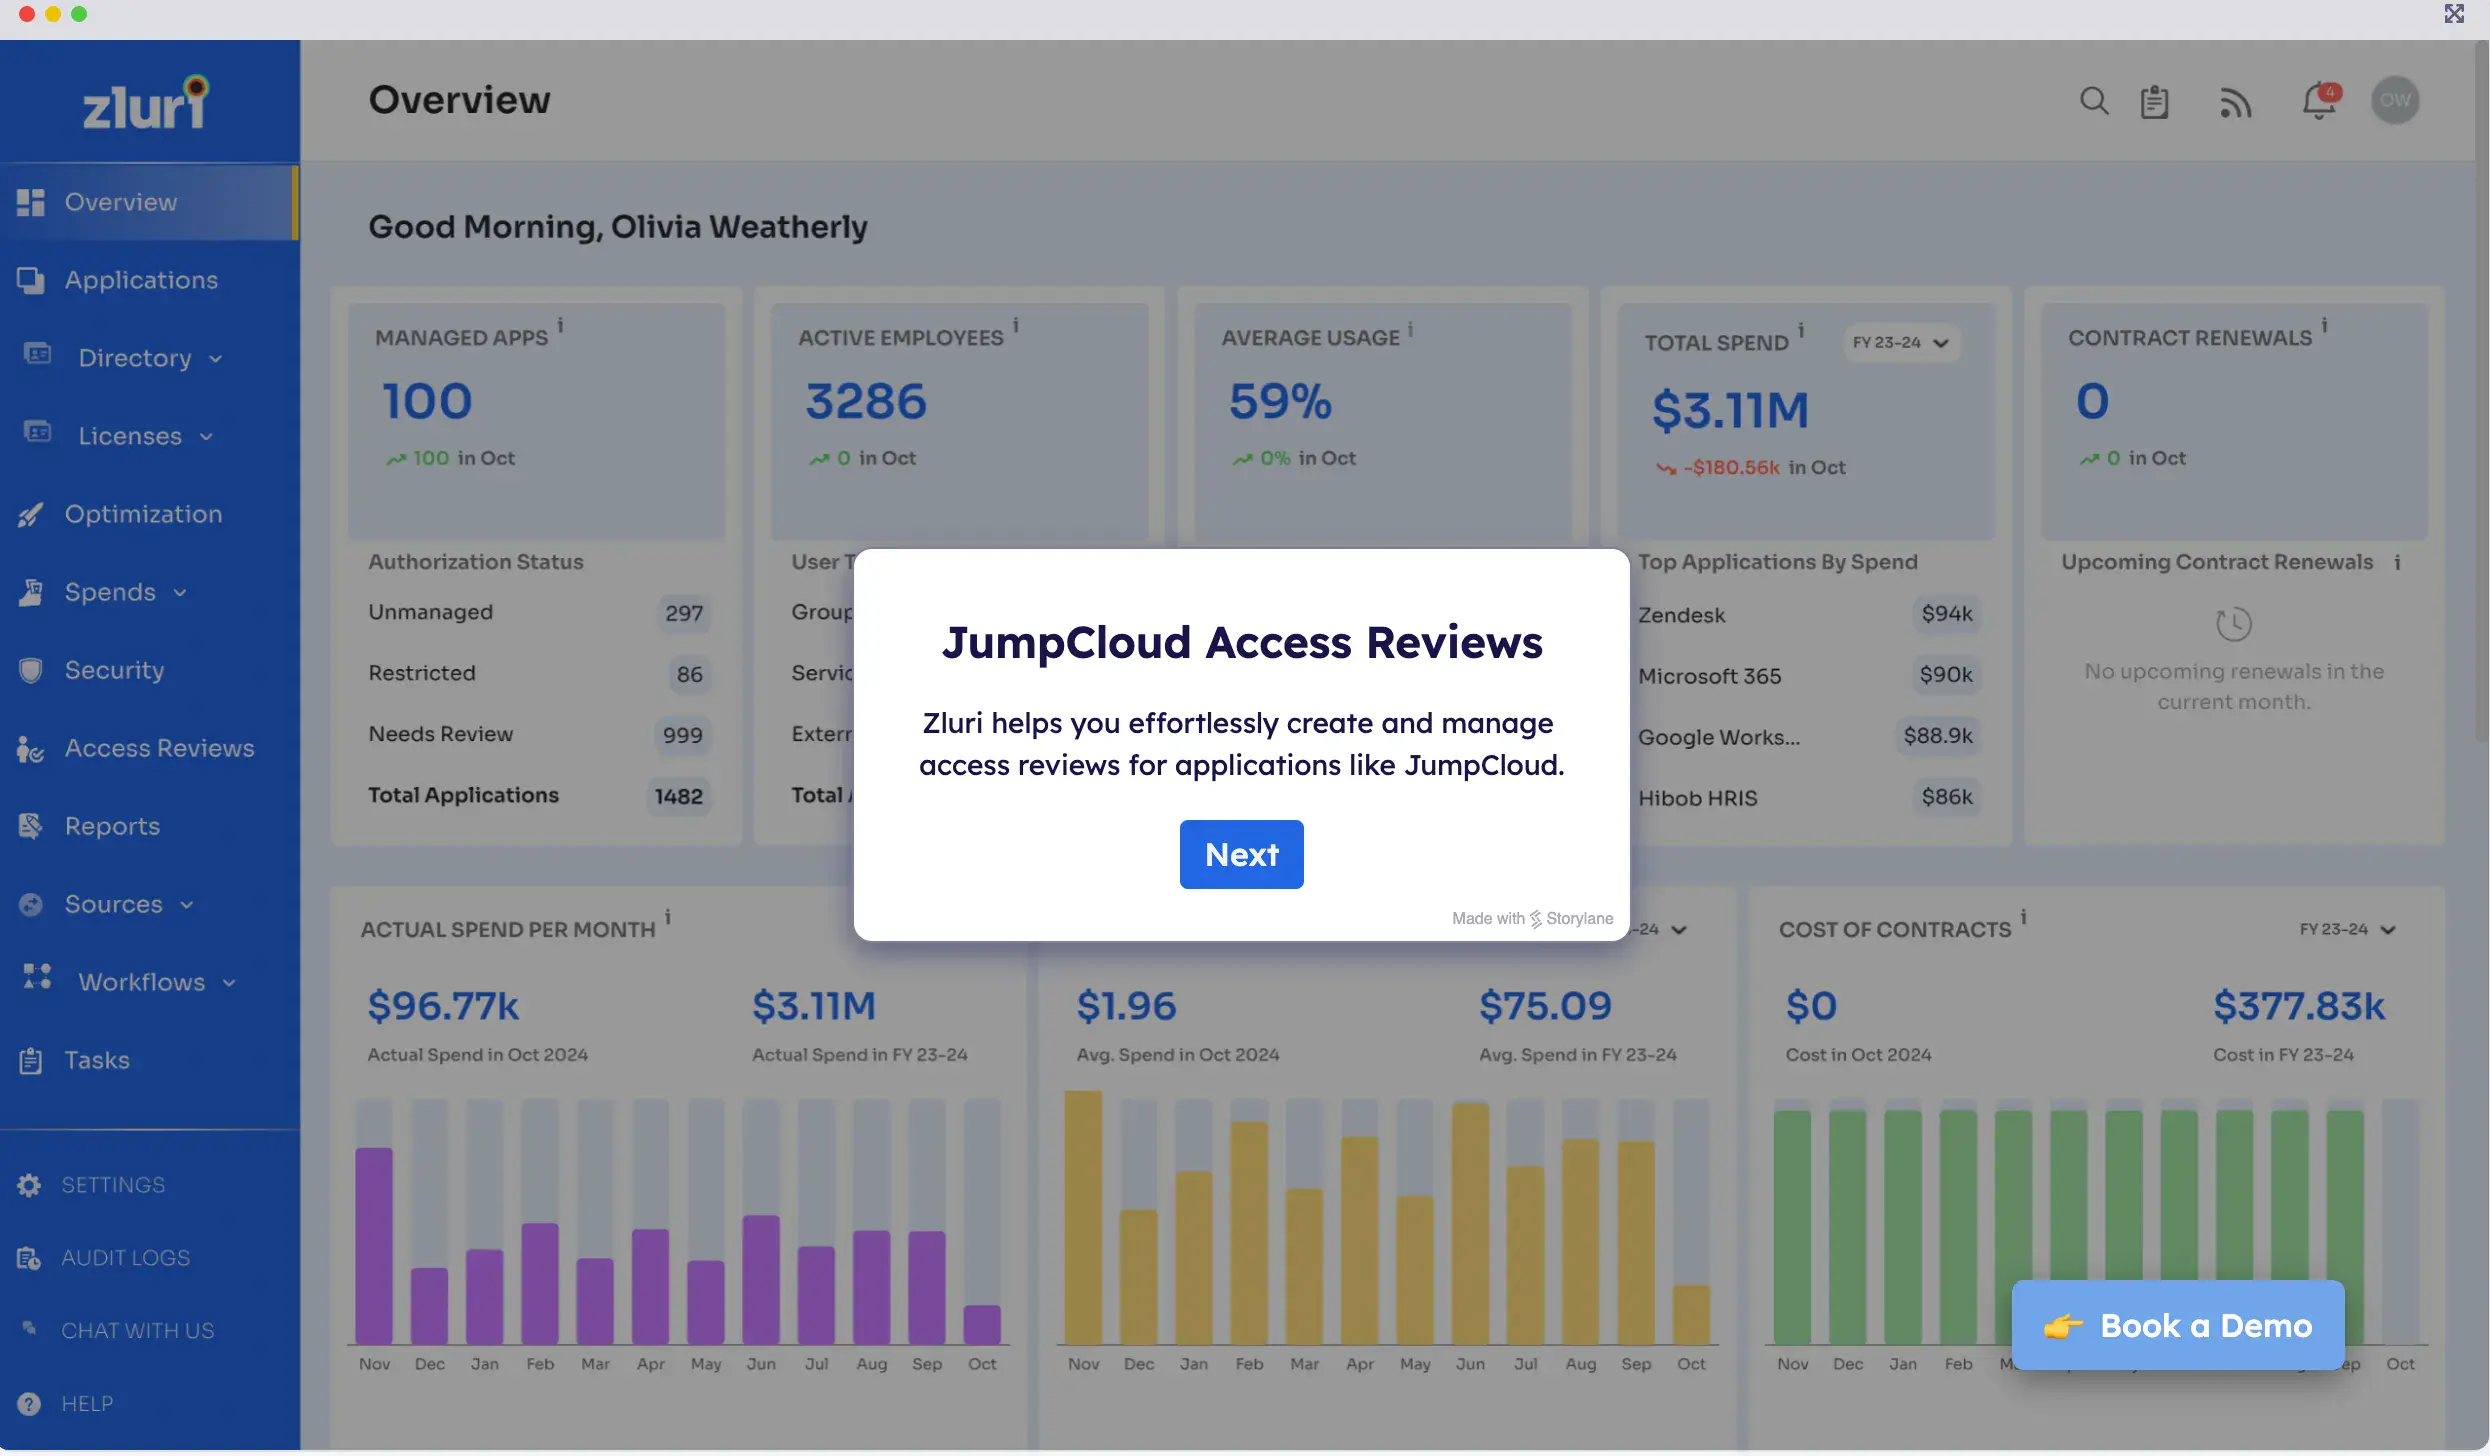2490x1456 pixels.
Task: Click the expand fullscreen icon in title bar
Action: [2454, 14]
